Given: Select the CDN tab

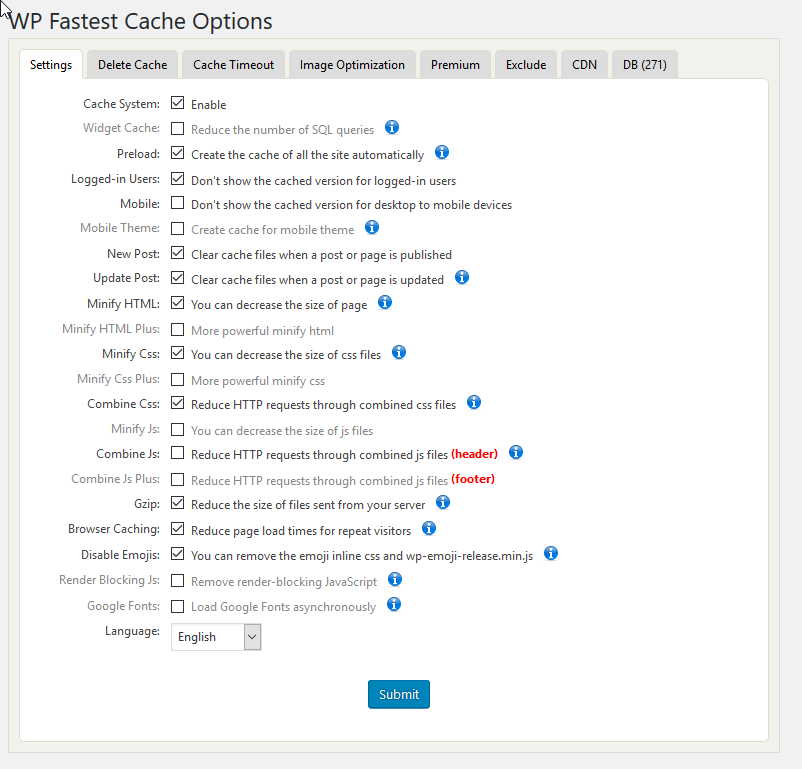Looking at the screenshot, I should coord(584,65).
